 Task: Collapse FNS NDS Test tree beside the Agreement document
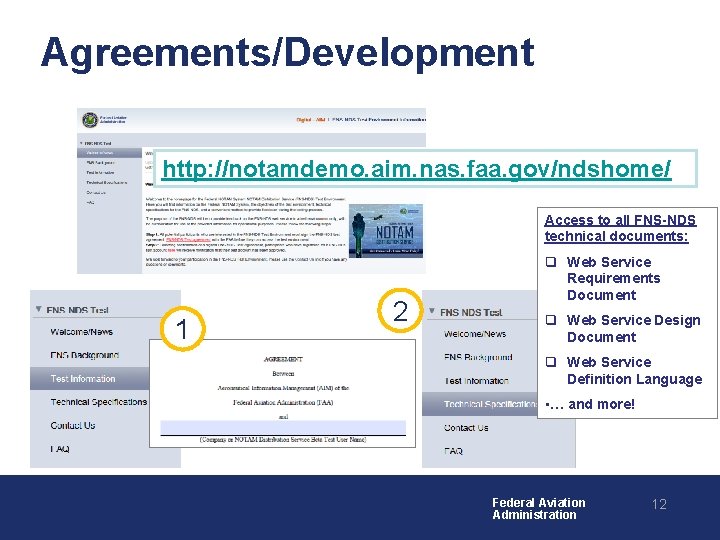tap(39, 309)
